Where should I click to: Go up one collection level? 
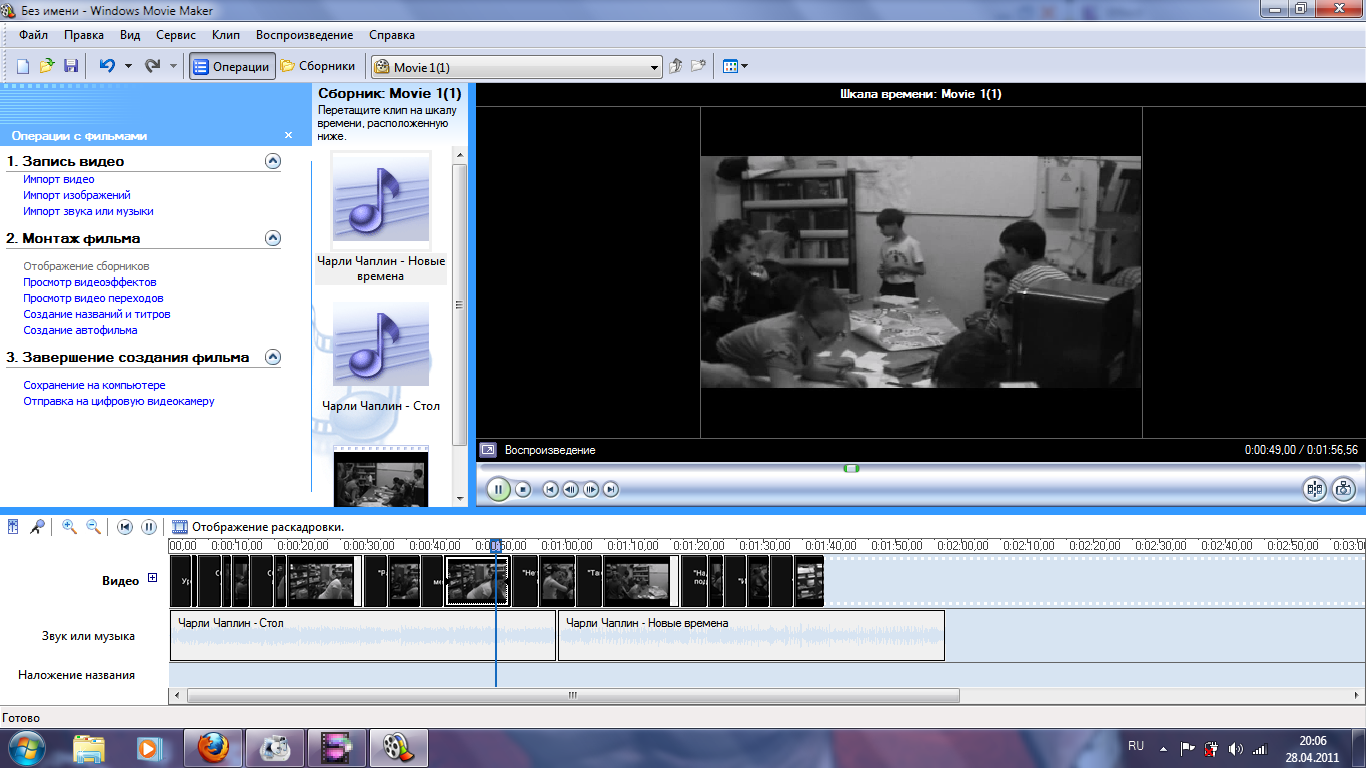pos(675,66)
